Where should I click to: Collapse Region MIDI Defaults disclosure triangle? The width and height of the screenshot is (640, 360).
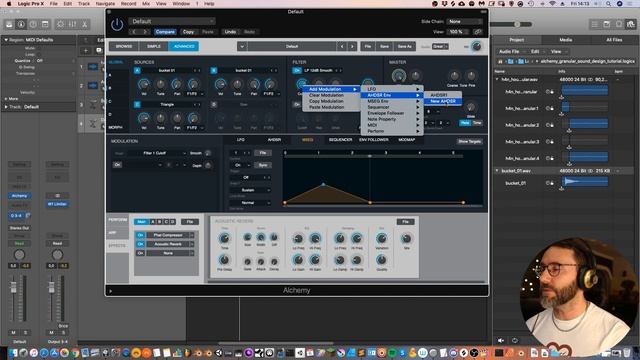click(6, 40)
